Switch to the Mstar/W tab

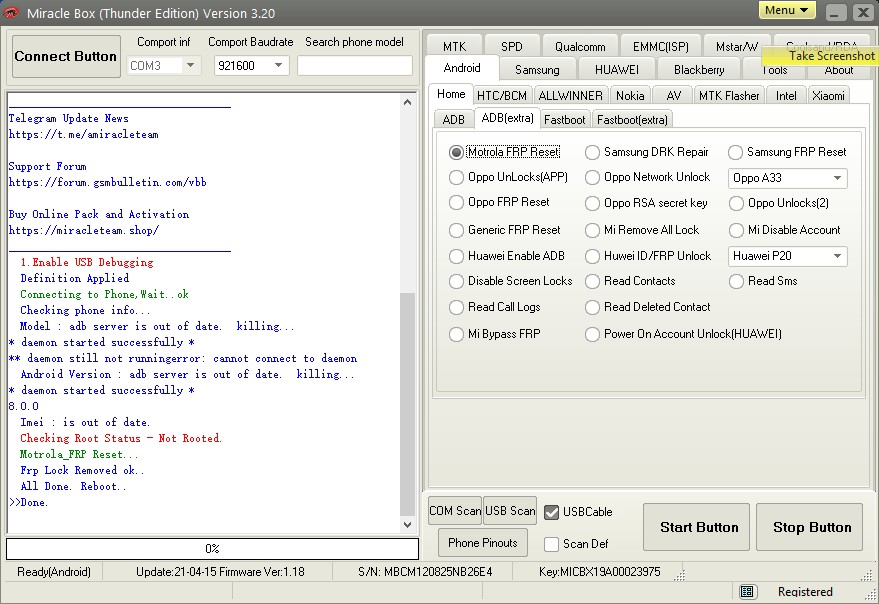[737, 46]
